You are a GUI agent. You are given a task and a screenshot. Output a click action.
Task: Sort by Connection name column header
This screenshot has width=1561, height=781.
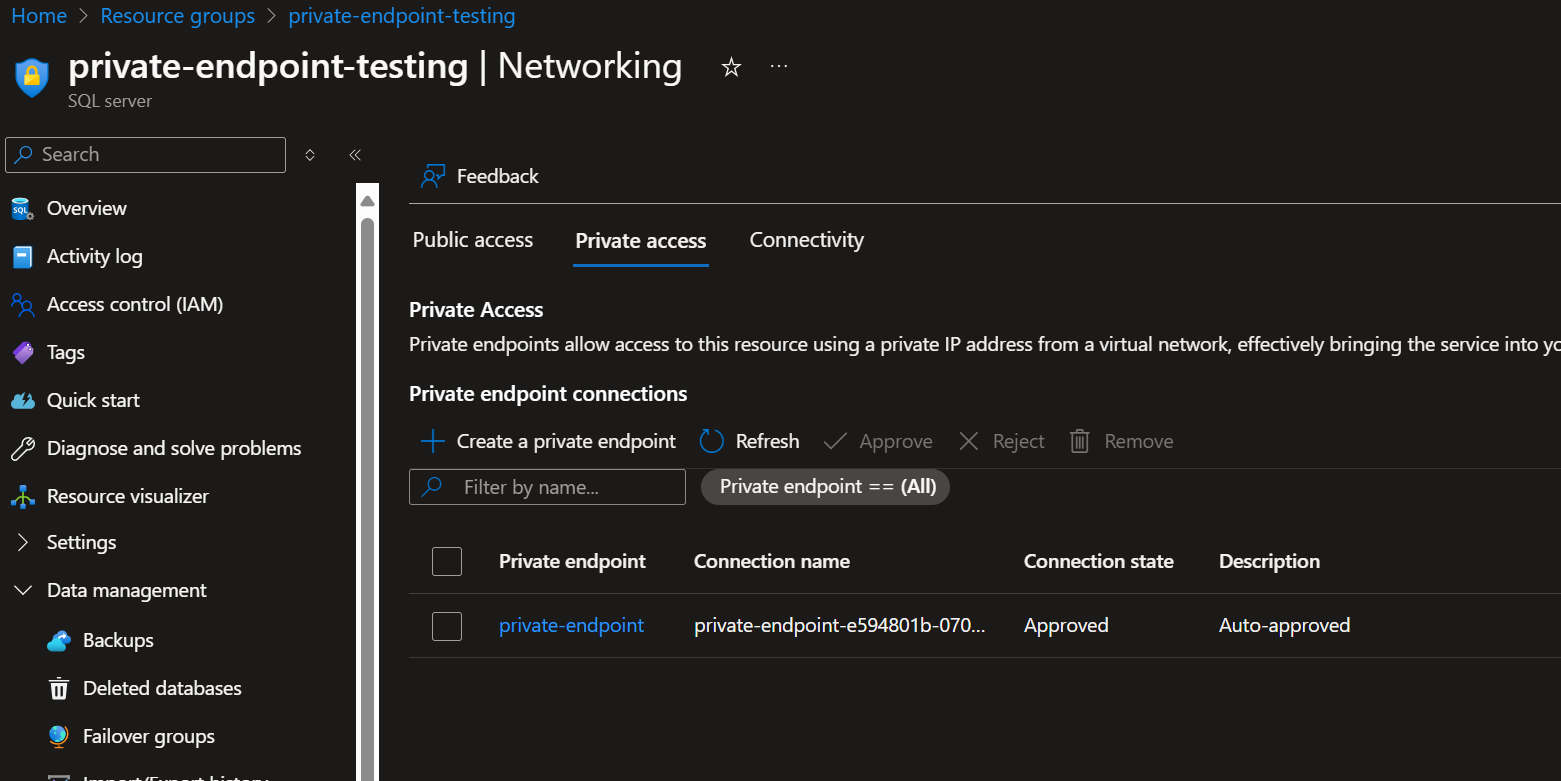point(772,561)
